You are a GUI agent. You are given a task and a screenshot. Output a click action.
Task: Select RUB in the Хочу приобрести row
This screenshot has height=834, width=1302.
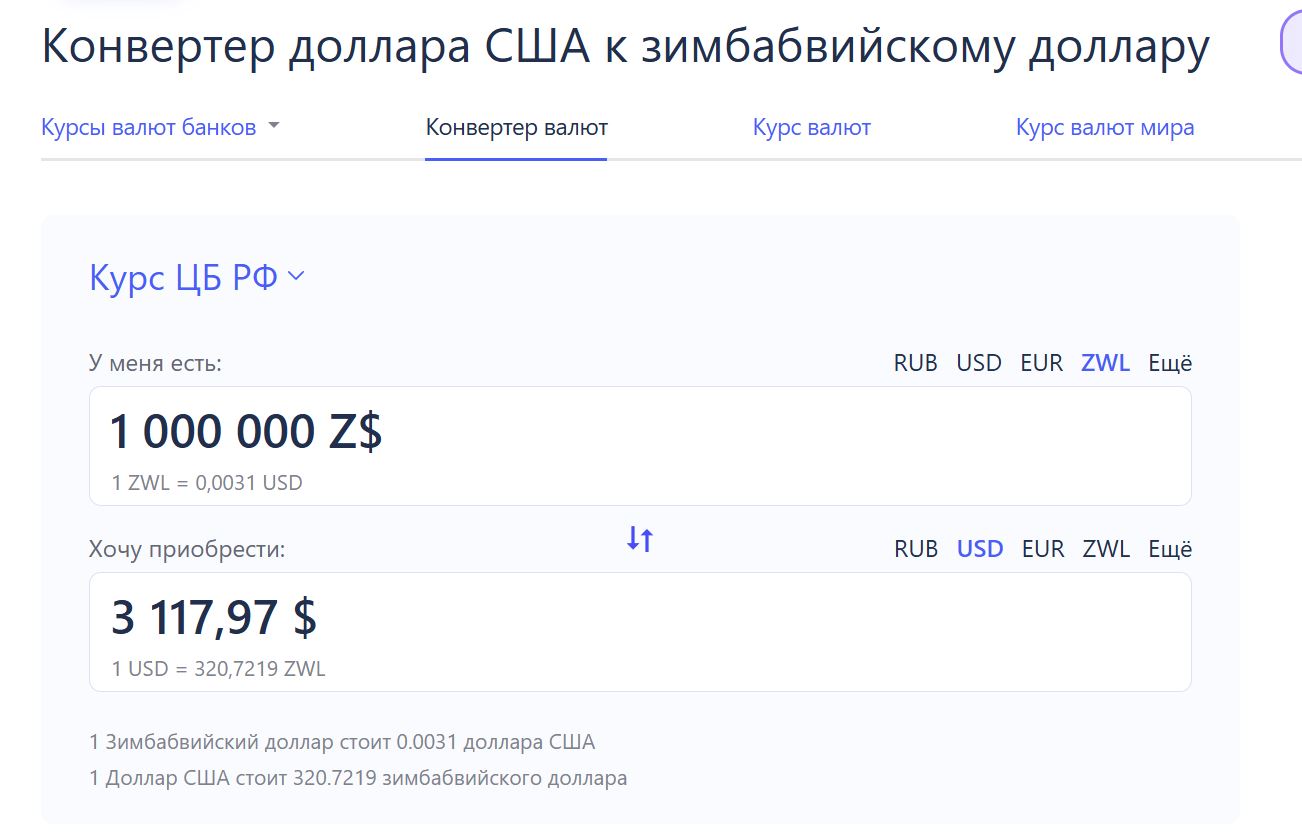tap(915, 549)
